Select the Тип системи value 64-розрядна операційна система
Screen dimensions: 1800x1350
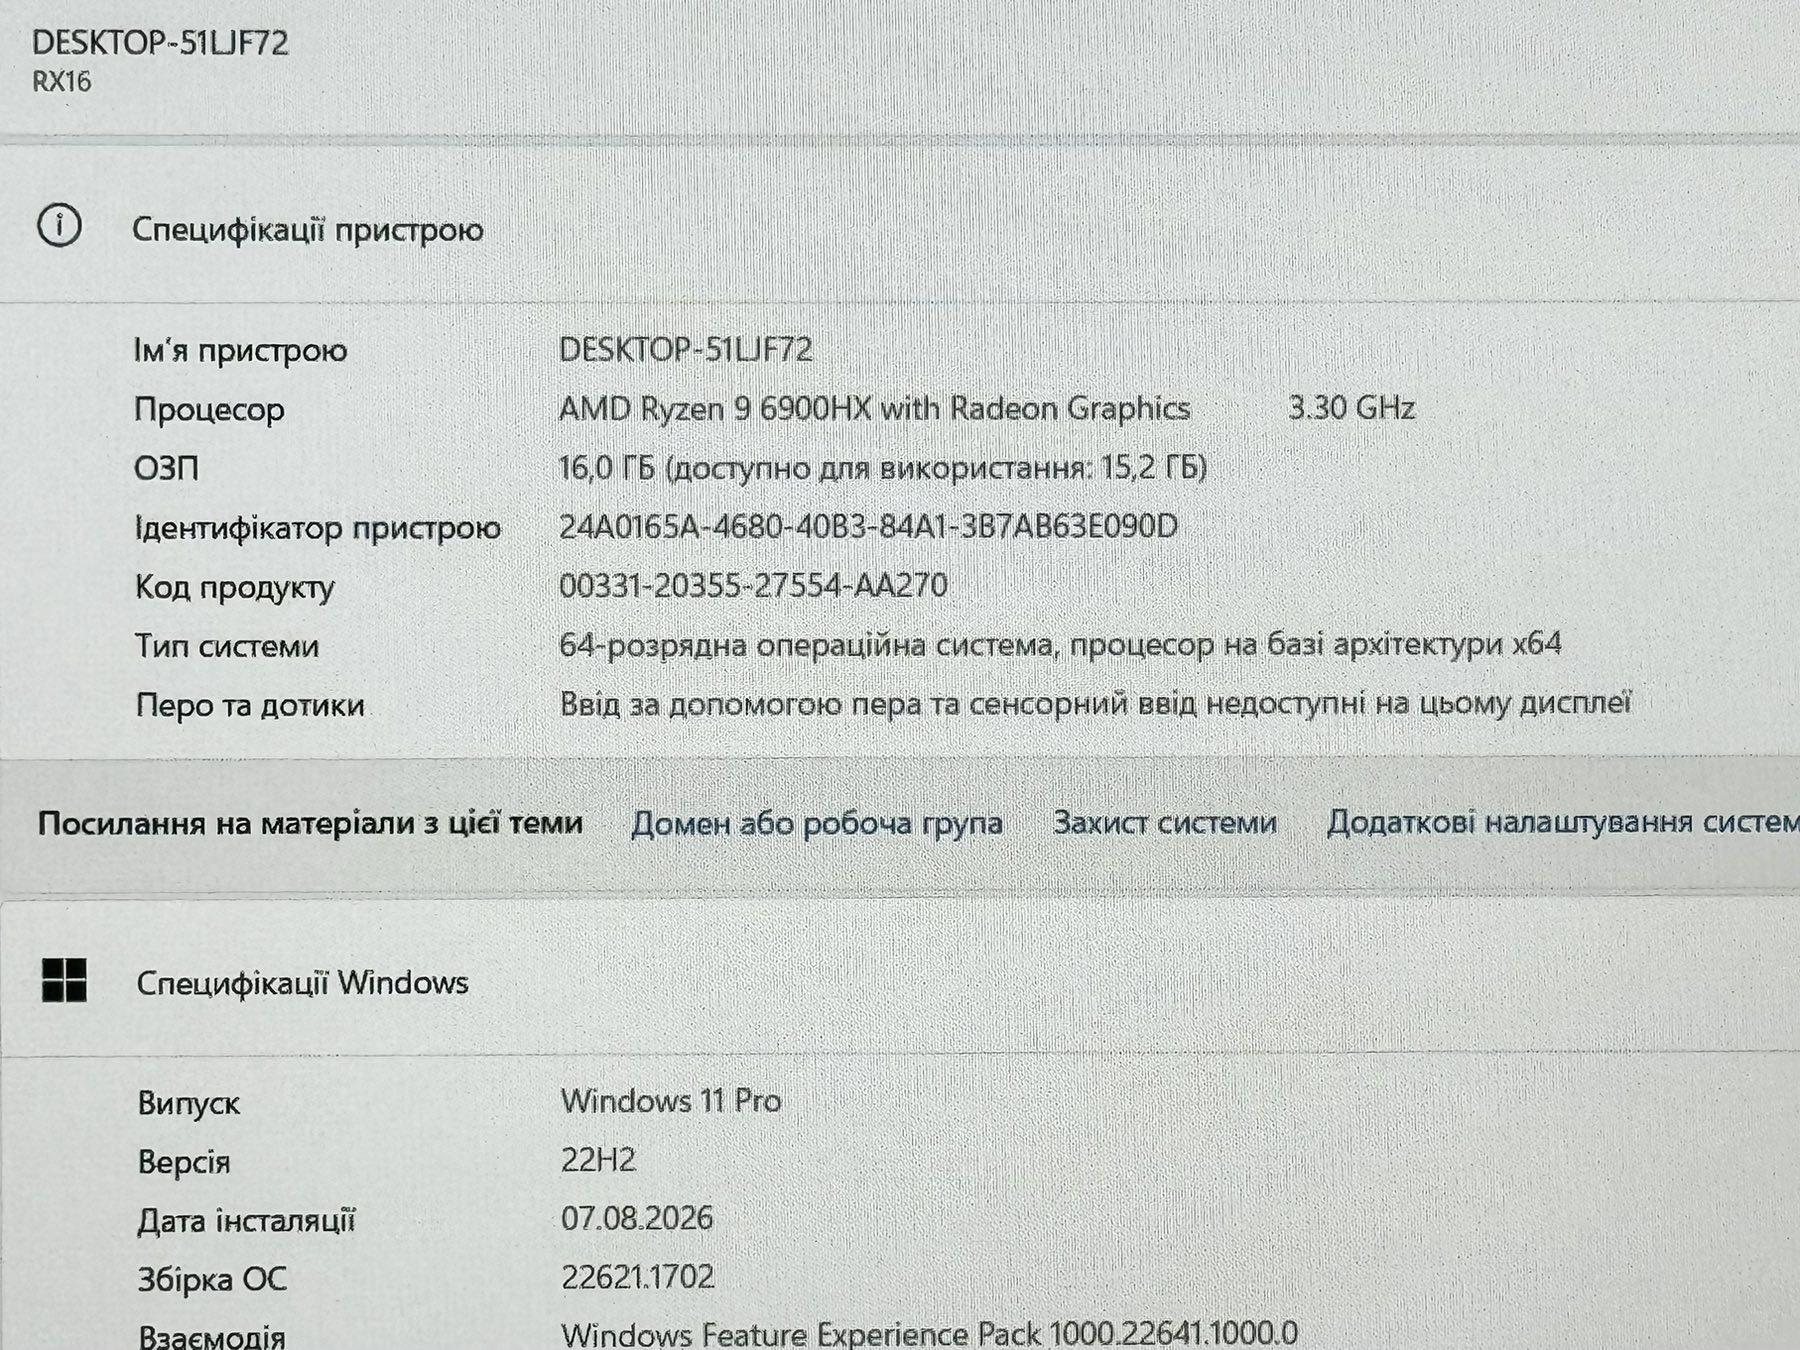[x=806, y=645]
